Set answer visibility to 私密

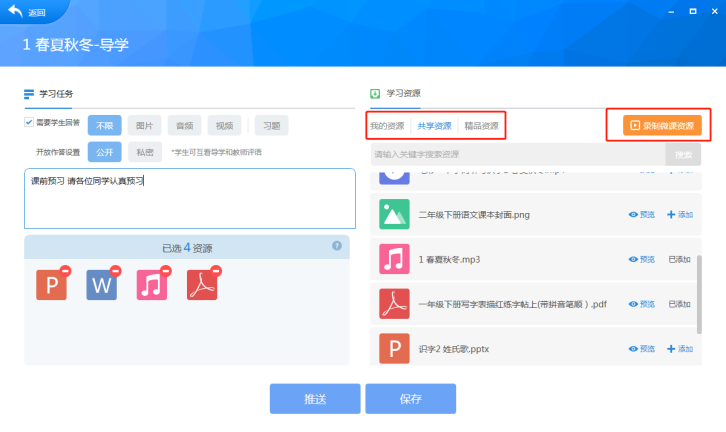(x=145, y=152)
